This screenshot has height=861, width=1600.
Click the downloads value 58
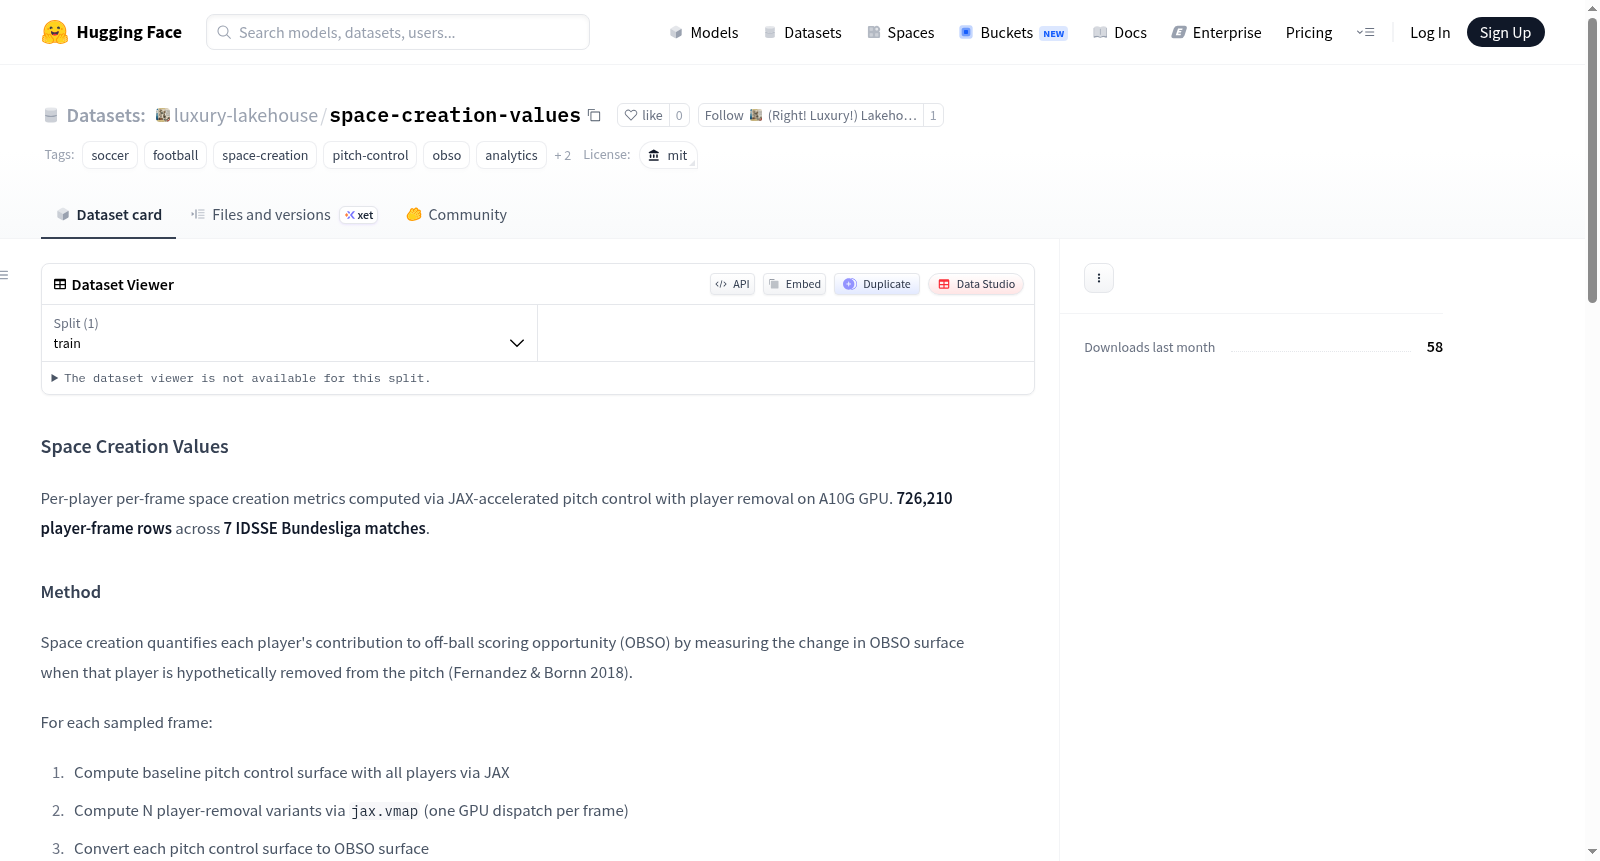point(1435,347)
